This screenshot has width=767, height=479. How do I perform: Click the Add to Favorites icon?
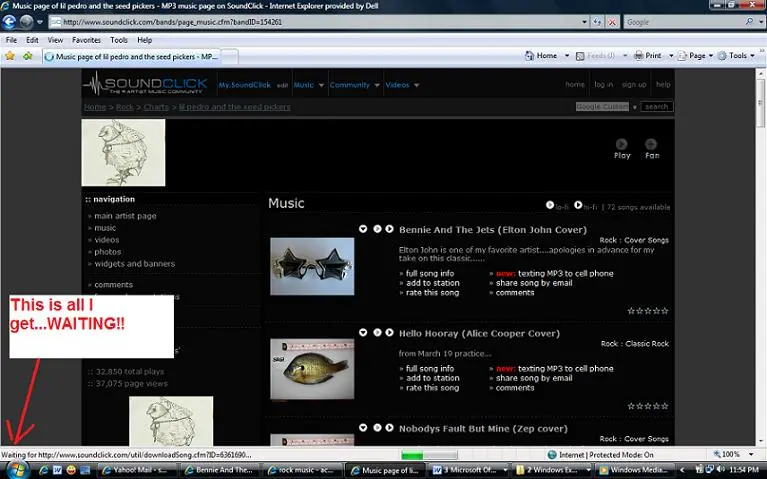(27, 56)
